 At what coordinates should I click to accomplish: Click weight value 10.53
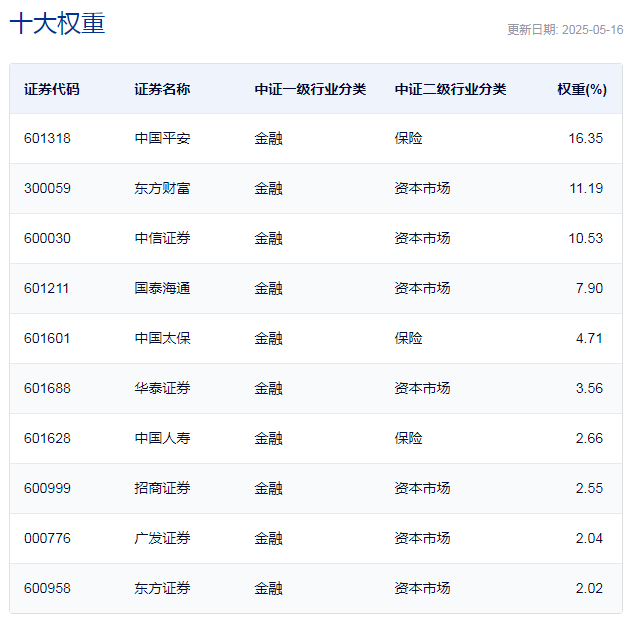(585, 238)
